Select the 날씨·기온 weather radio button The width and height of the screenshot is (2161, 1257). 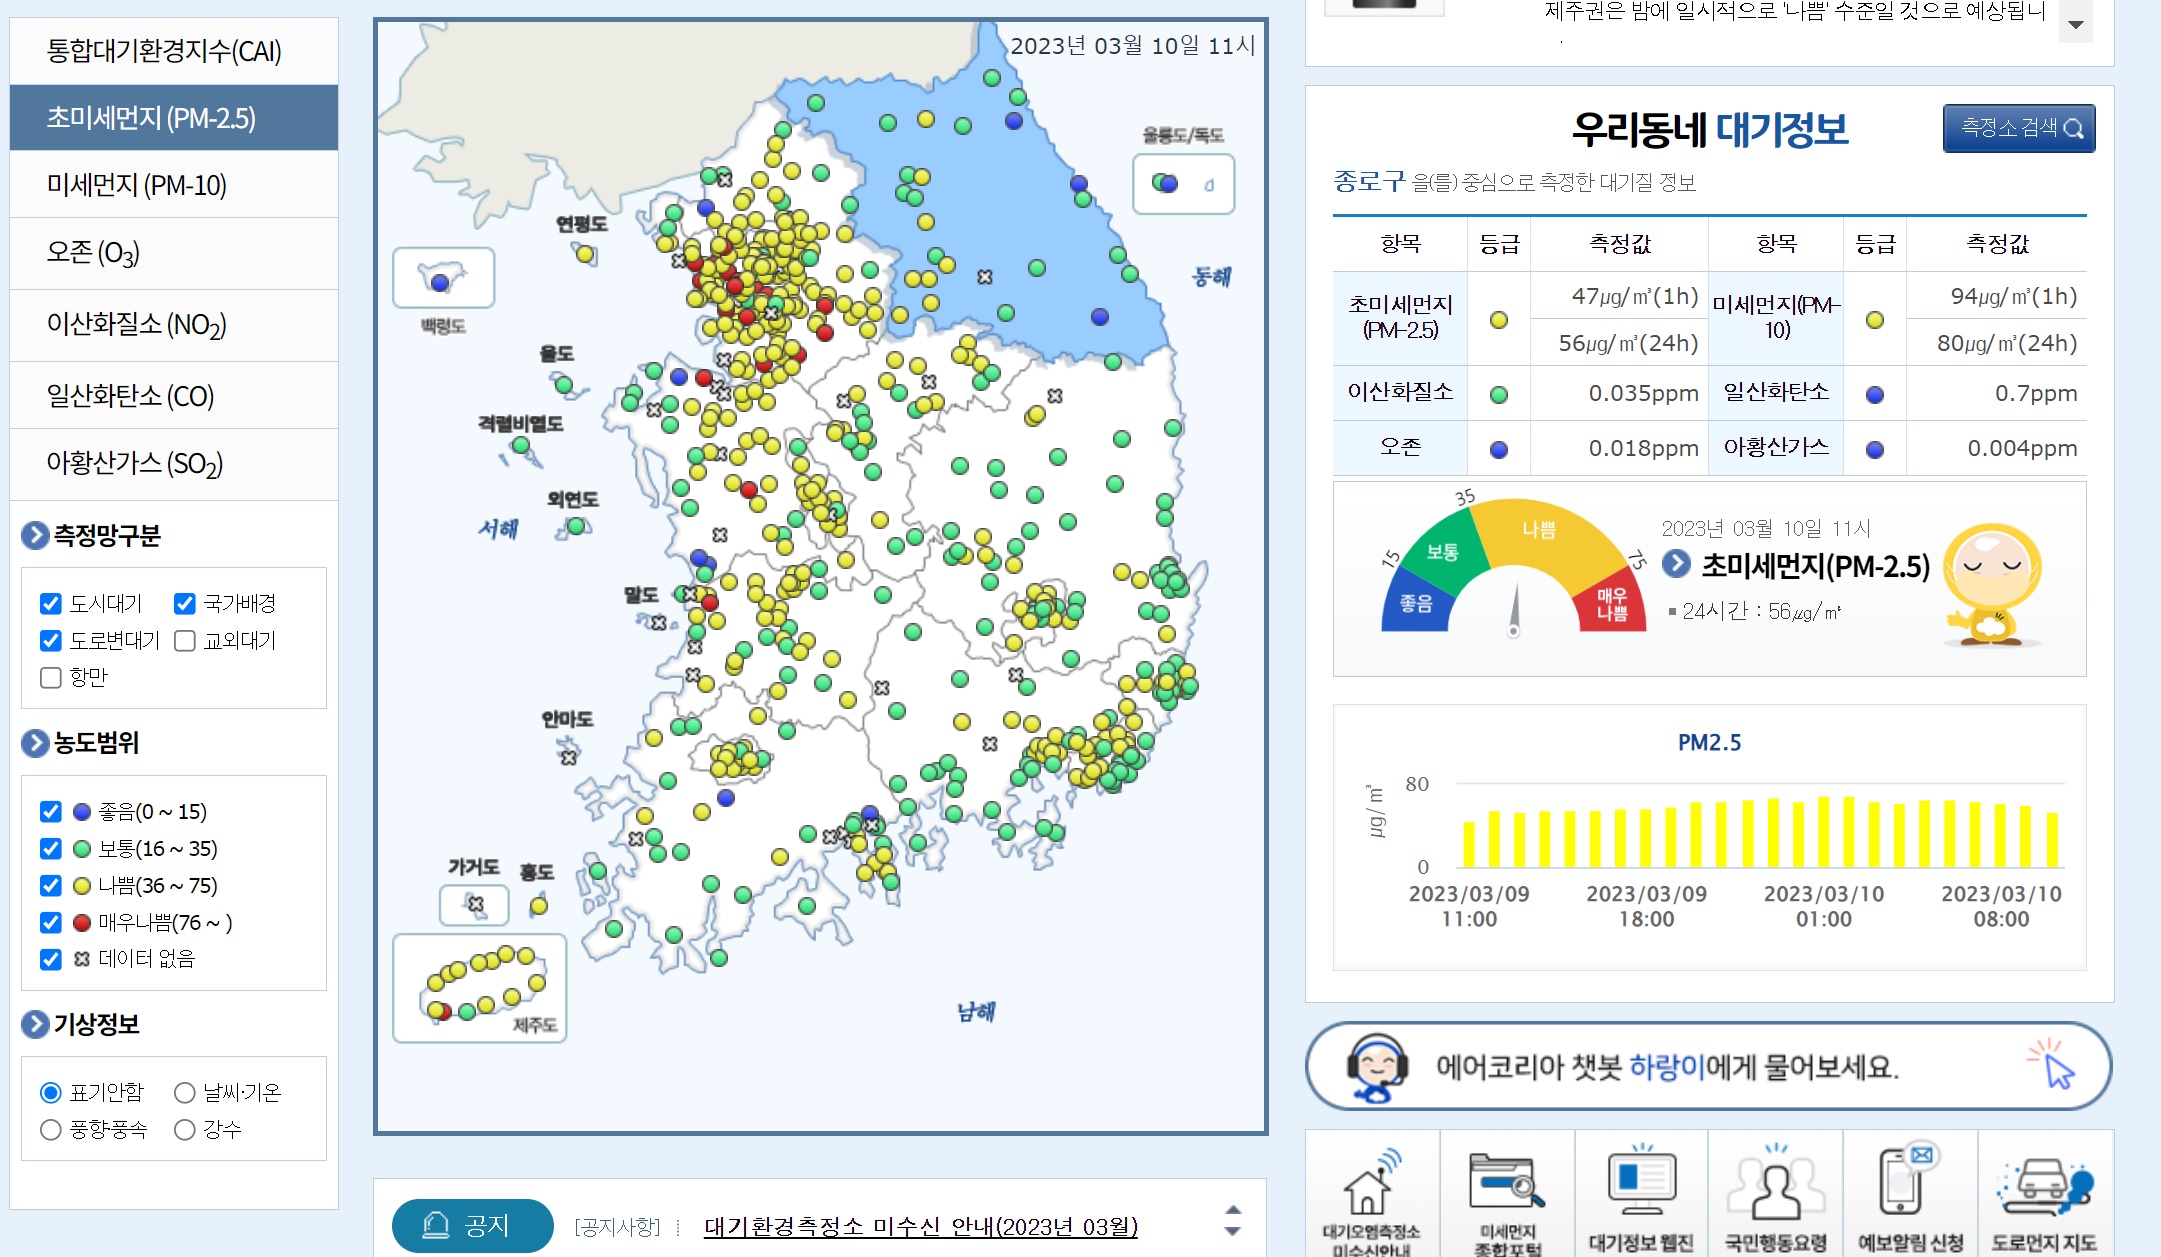pos(184,1092)
